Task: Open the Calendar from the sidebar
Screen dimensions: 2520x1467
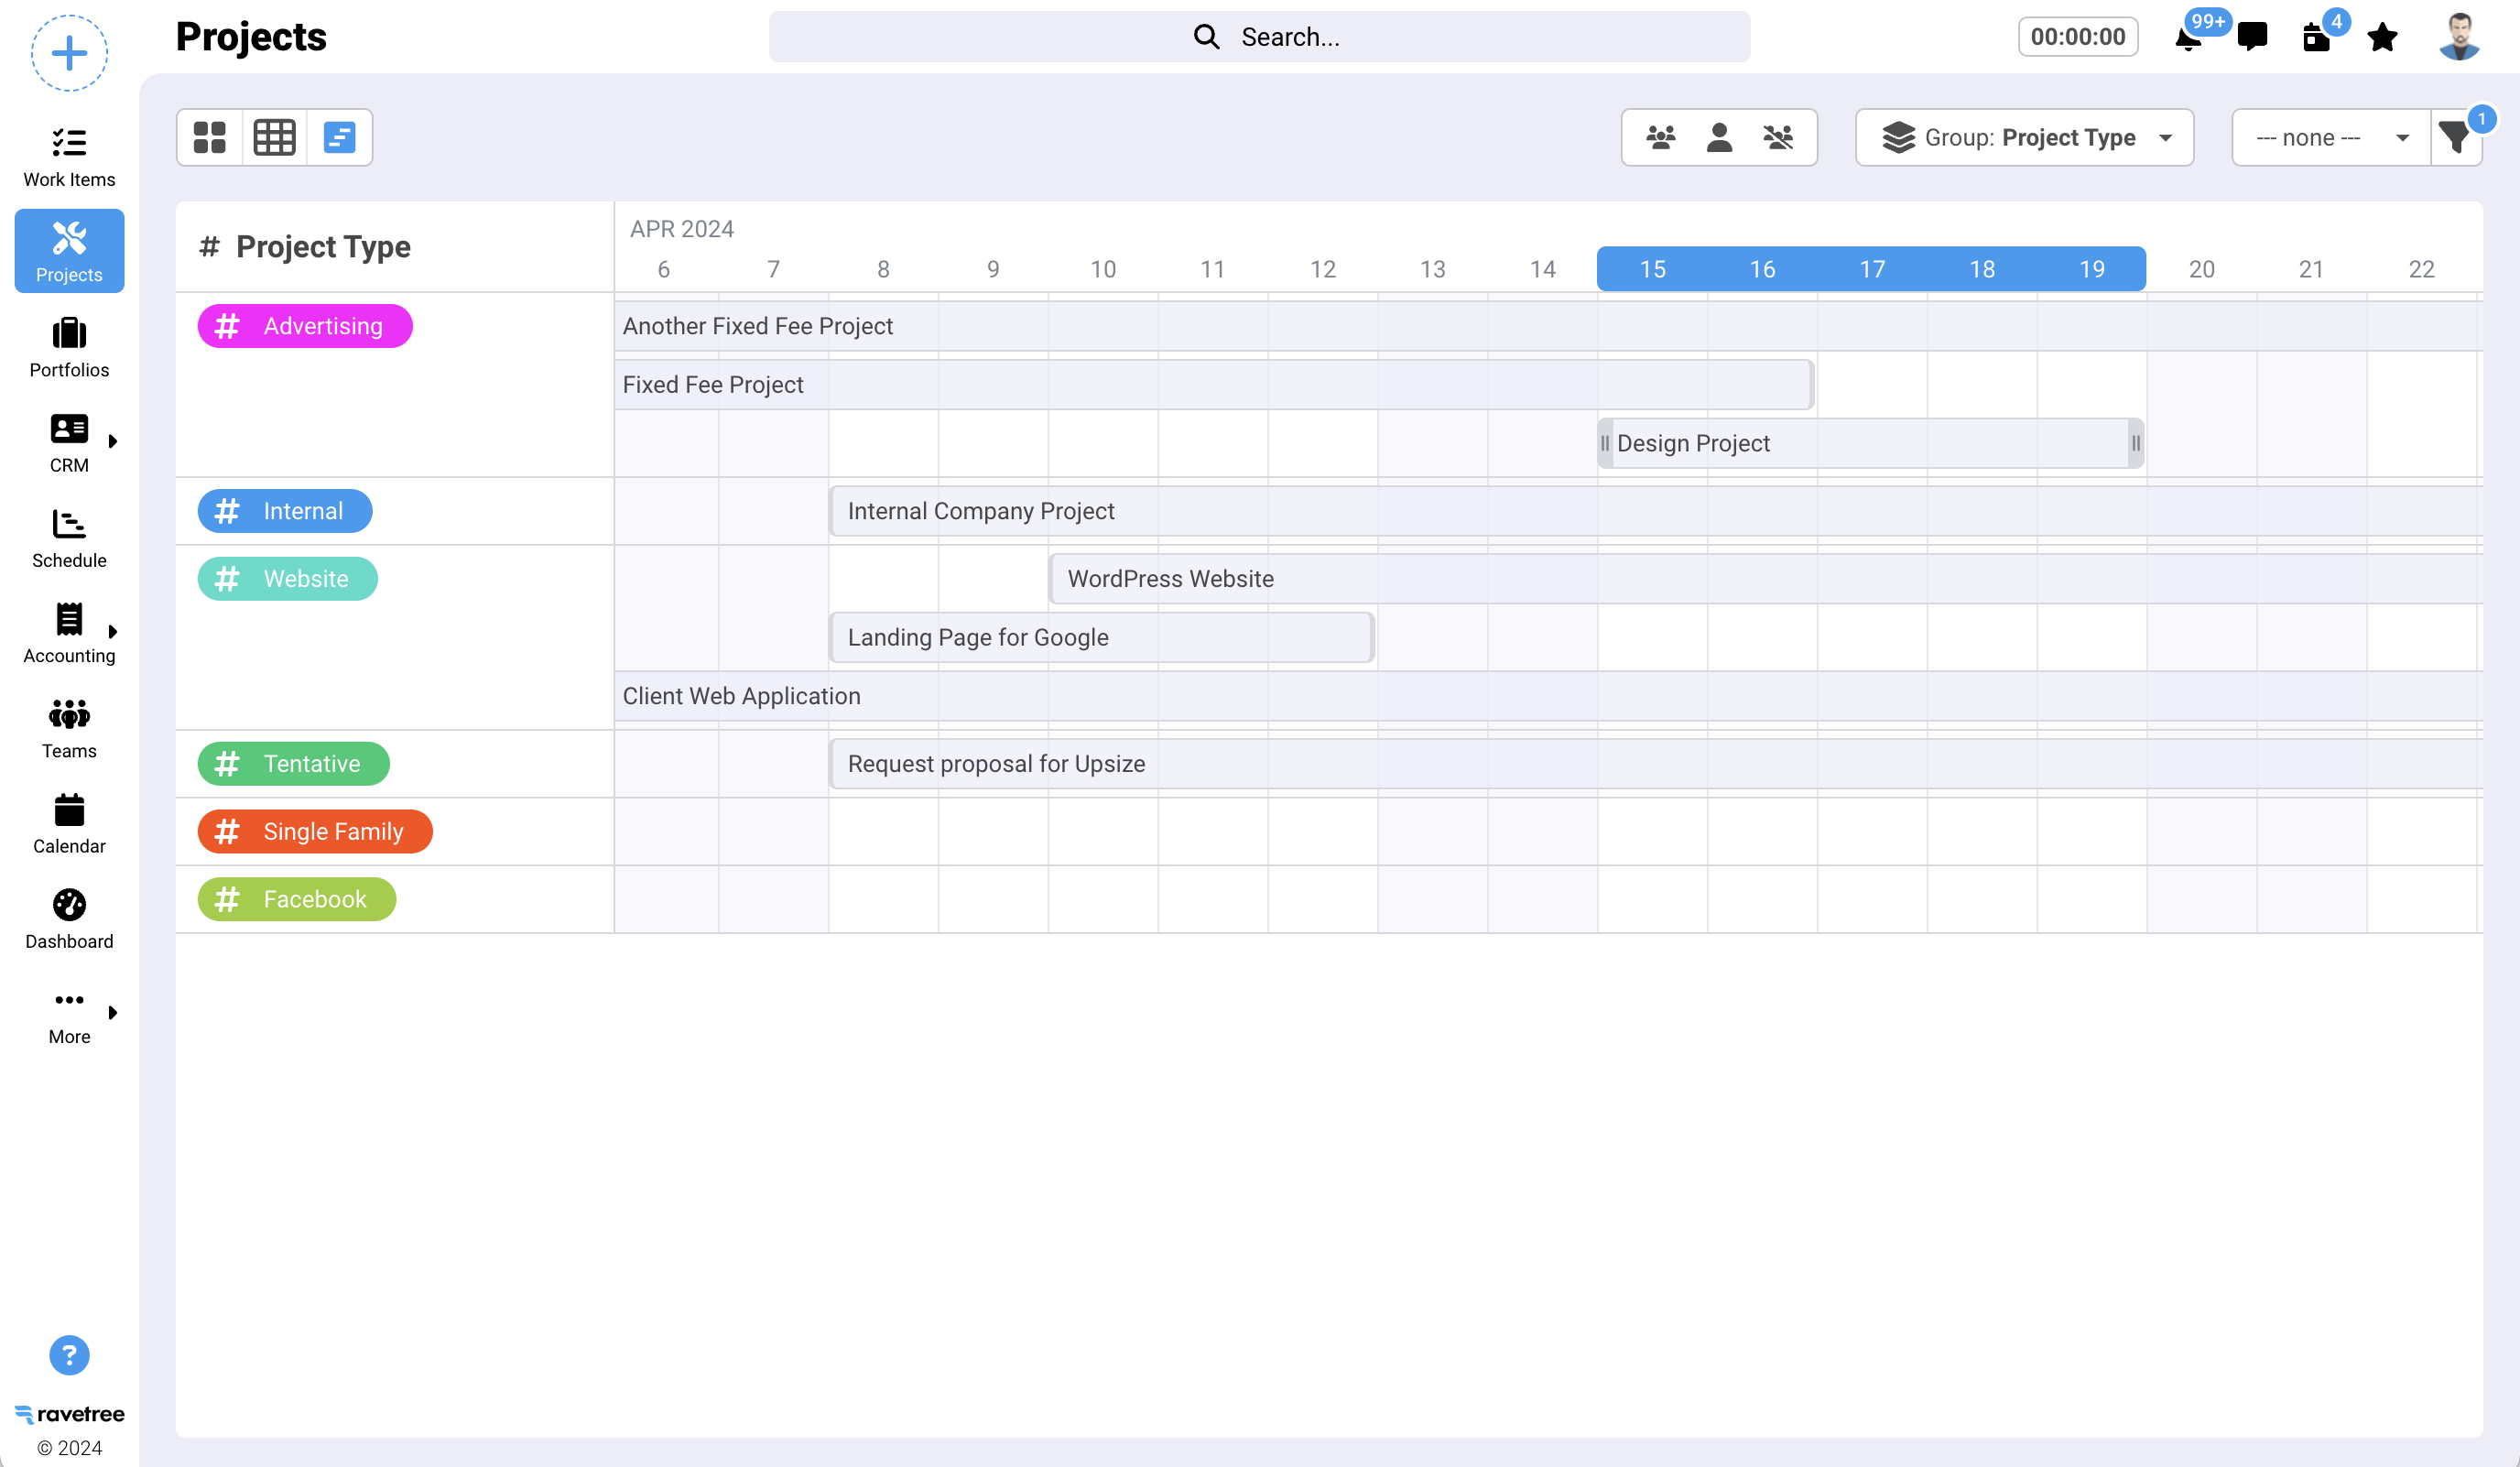Action: tap(68, 820)
